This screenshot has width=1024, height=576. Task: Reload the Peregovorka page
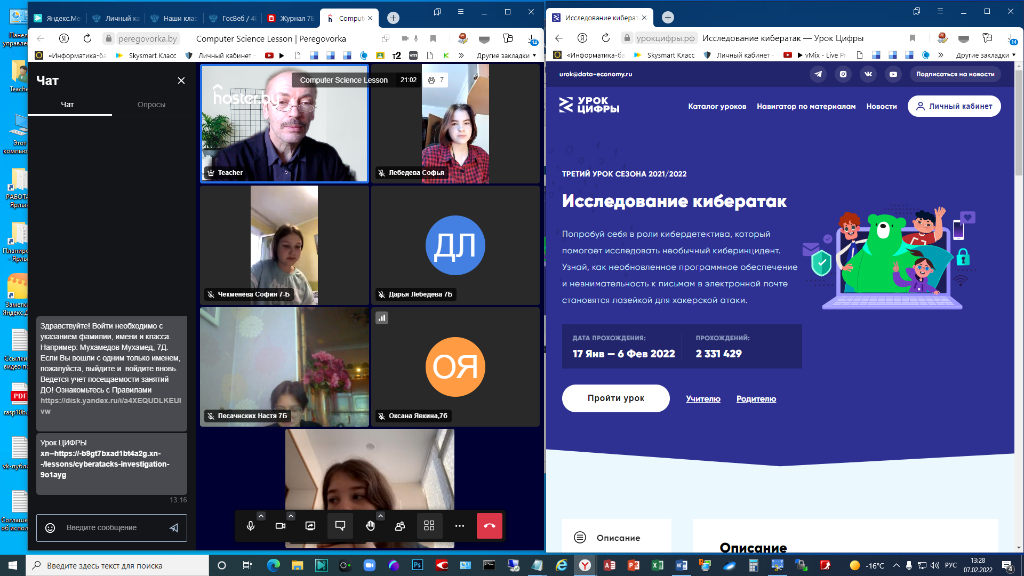coord(87,39)
